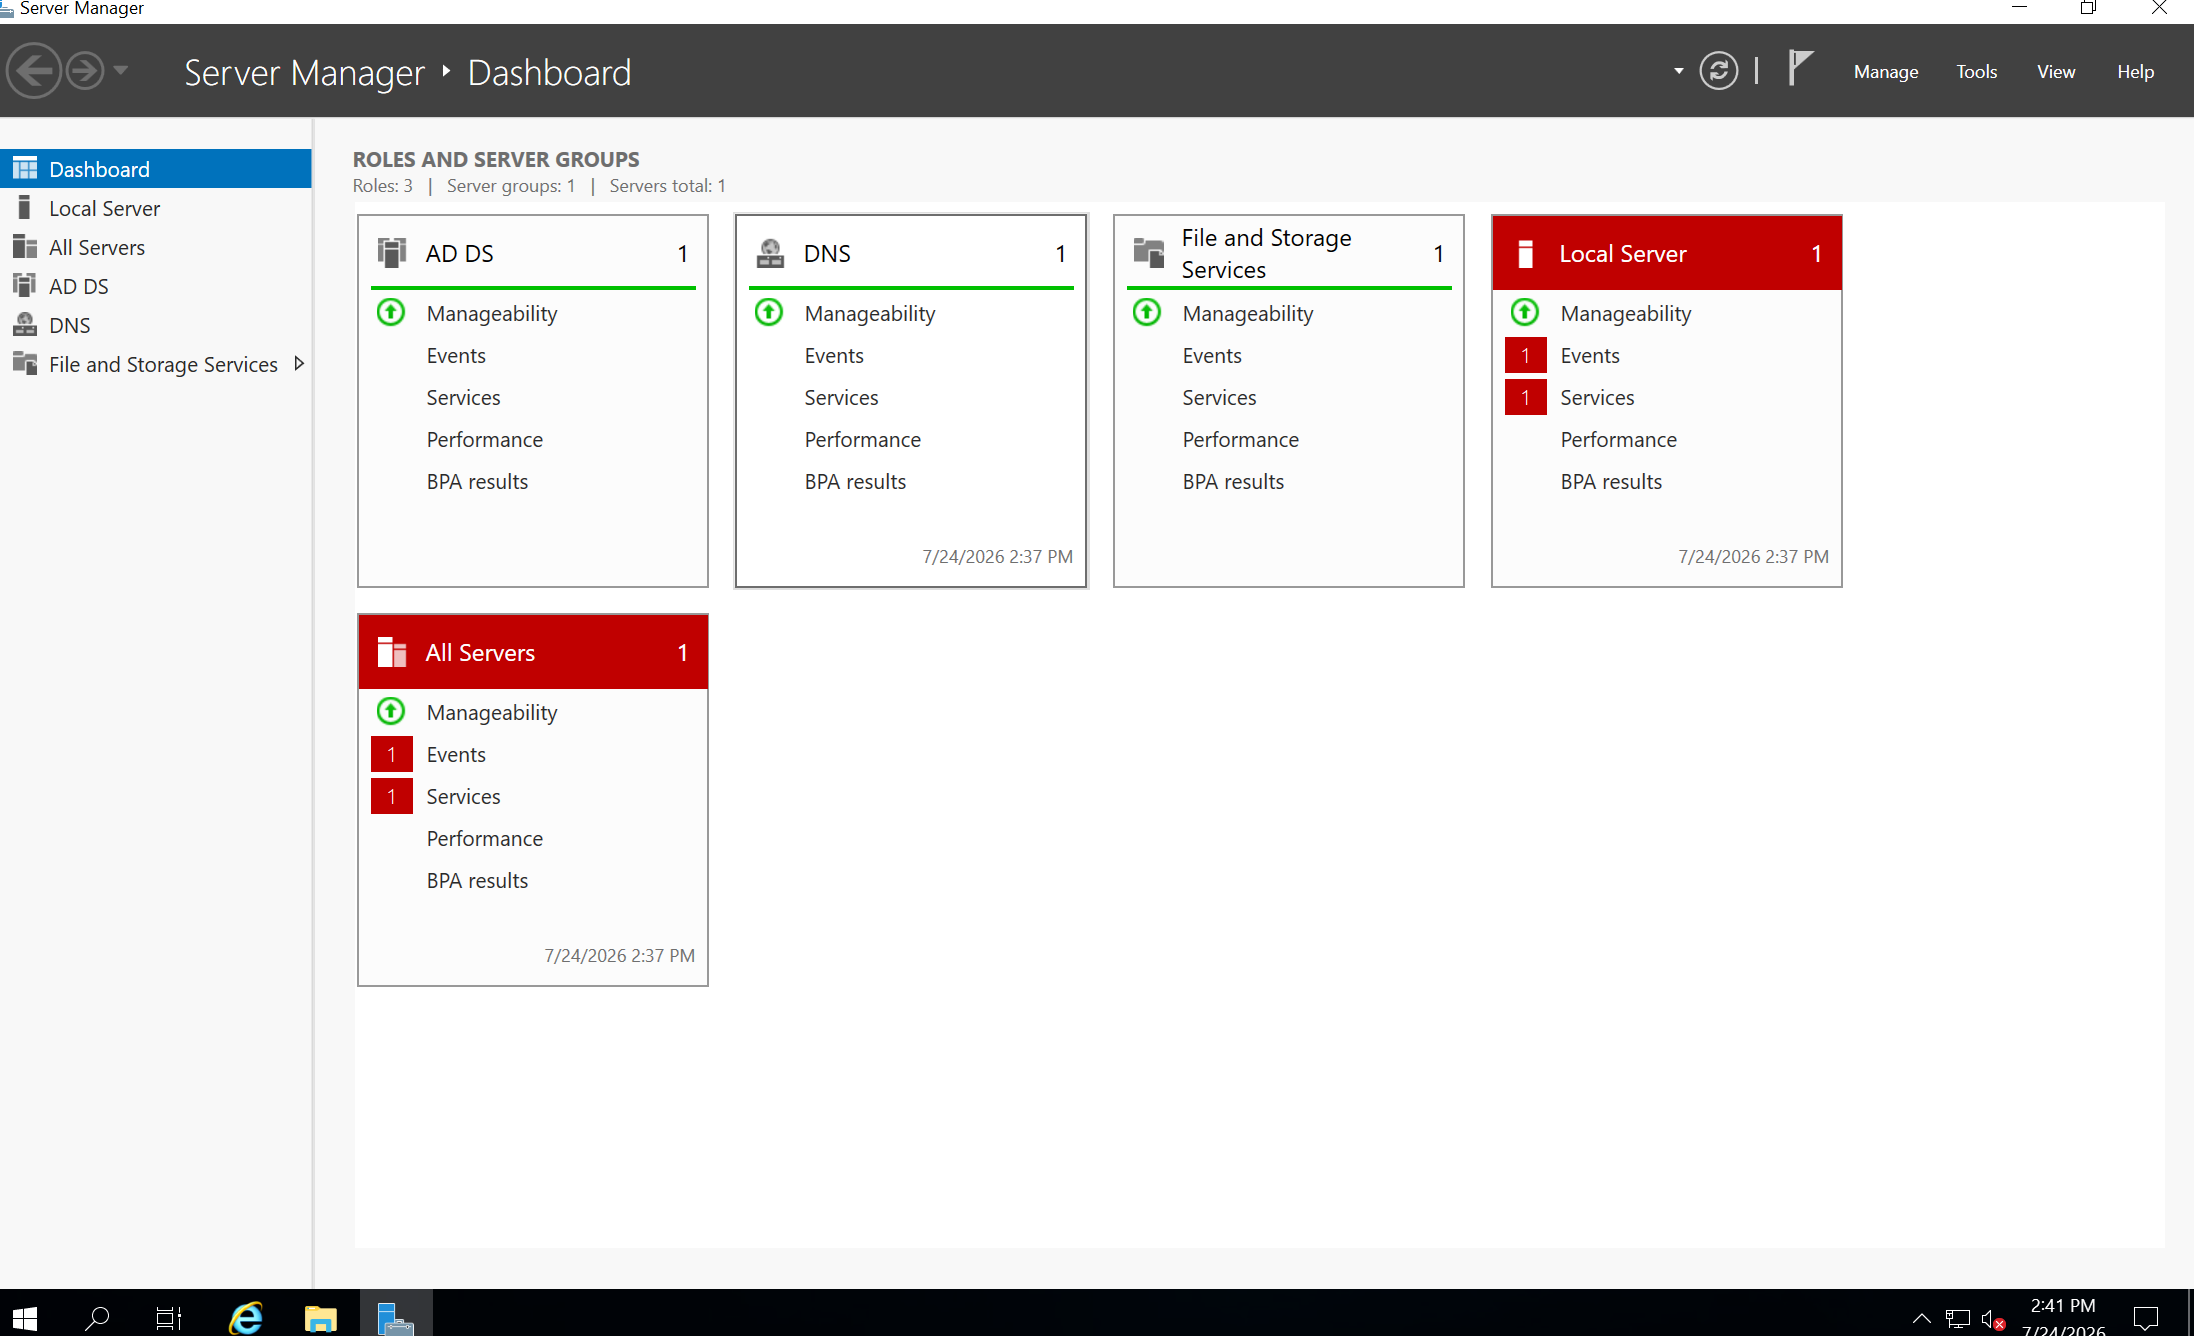The height and width of the screenshot is (1336, 2194).
Task: Launch Internet Explorer from the taskbar
Action: point(245,1316)
